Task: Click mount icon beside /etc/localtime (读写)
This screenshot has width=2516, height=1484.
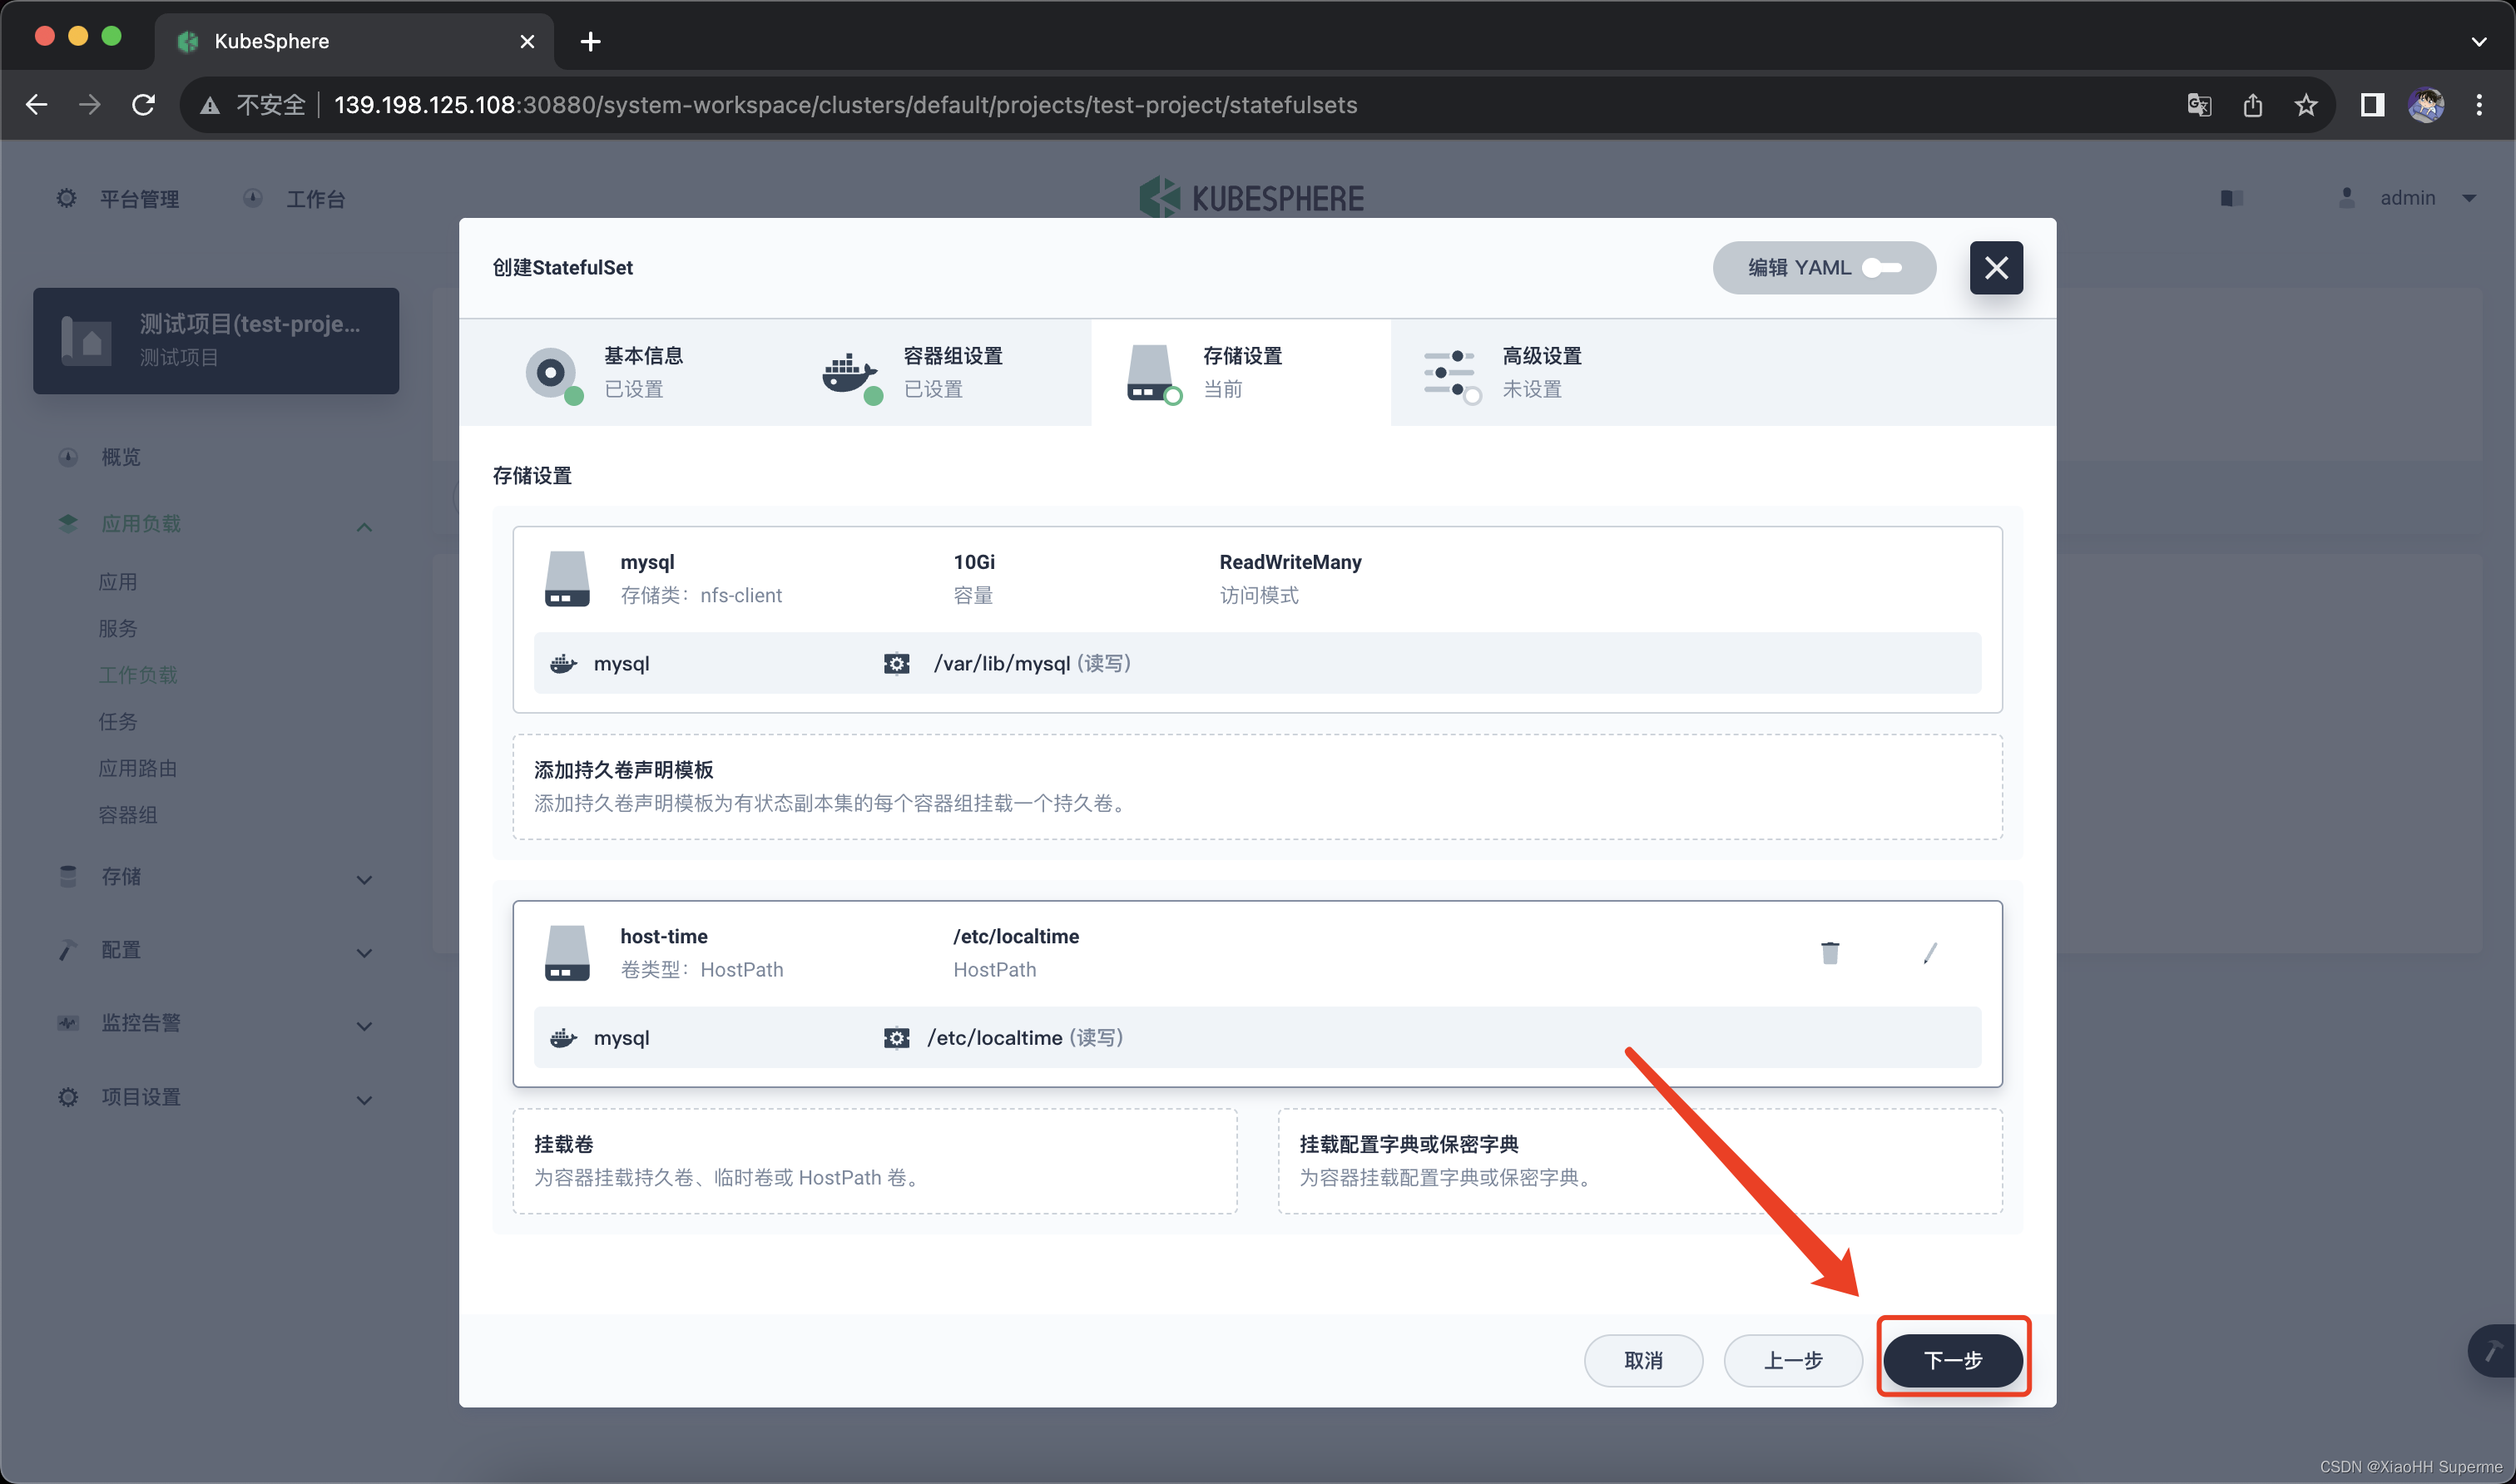Action: (x=896, y=1038)
